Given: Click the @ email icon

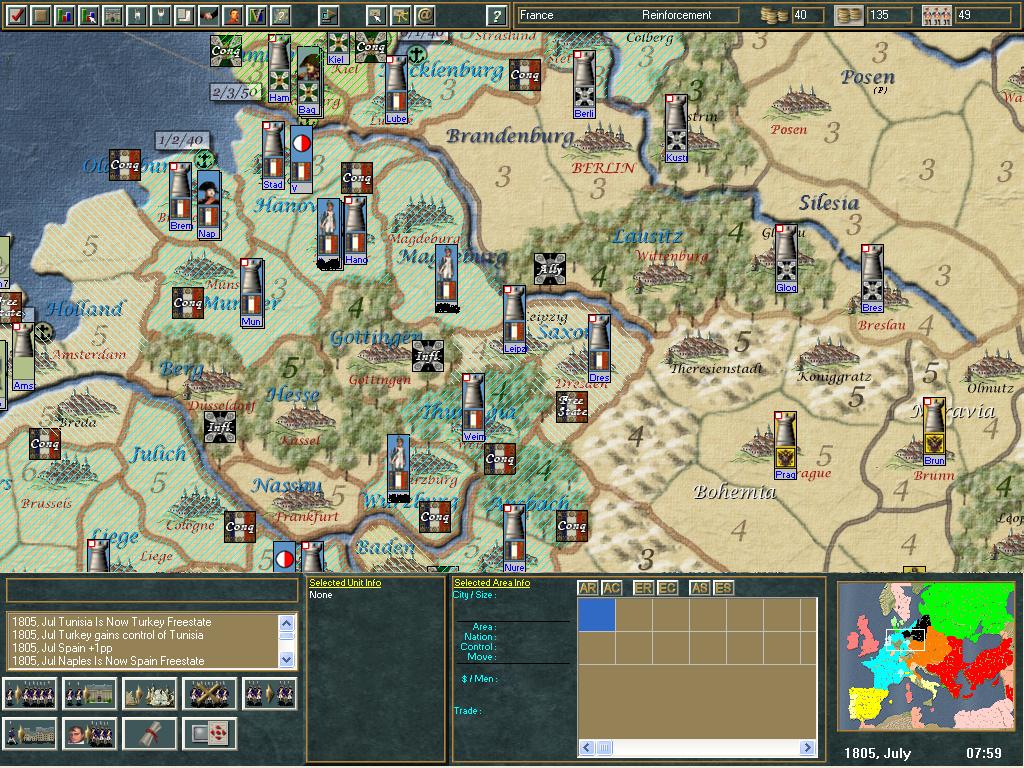Looking at the screenshot, I should pyautogui.click(x=424, y=15).
